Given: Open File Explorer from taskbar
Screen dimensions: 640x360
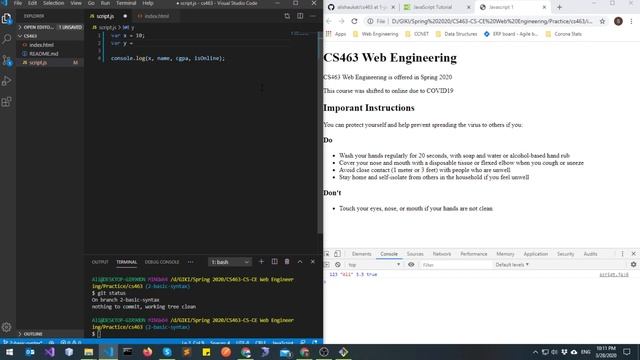Looking at the screenshot, I should coord(88,352).
